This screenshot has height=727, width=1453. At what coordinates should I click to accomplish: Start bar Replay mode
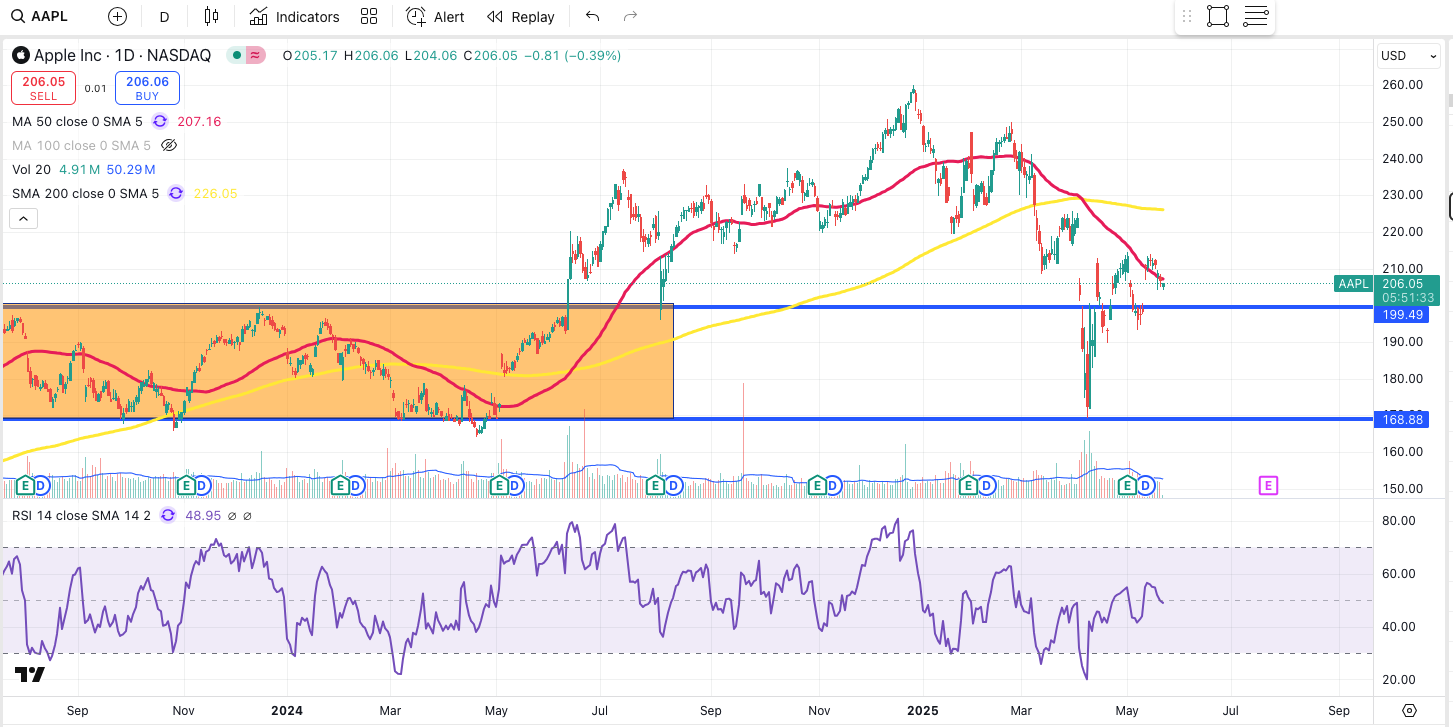520,16
